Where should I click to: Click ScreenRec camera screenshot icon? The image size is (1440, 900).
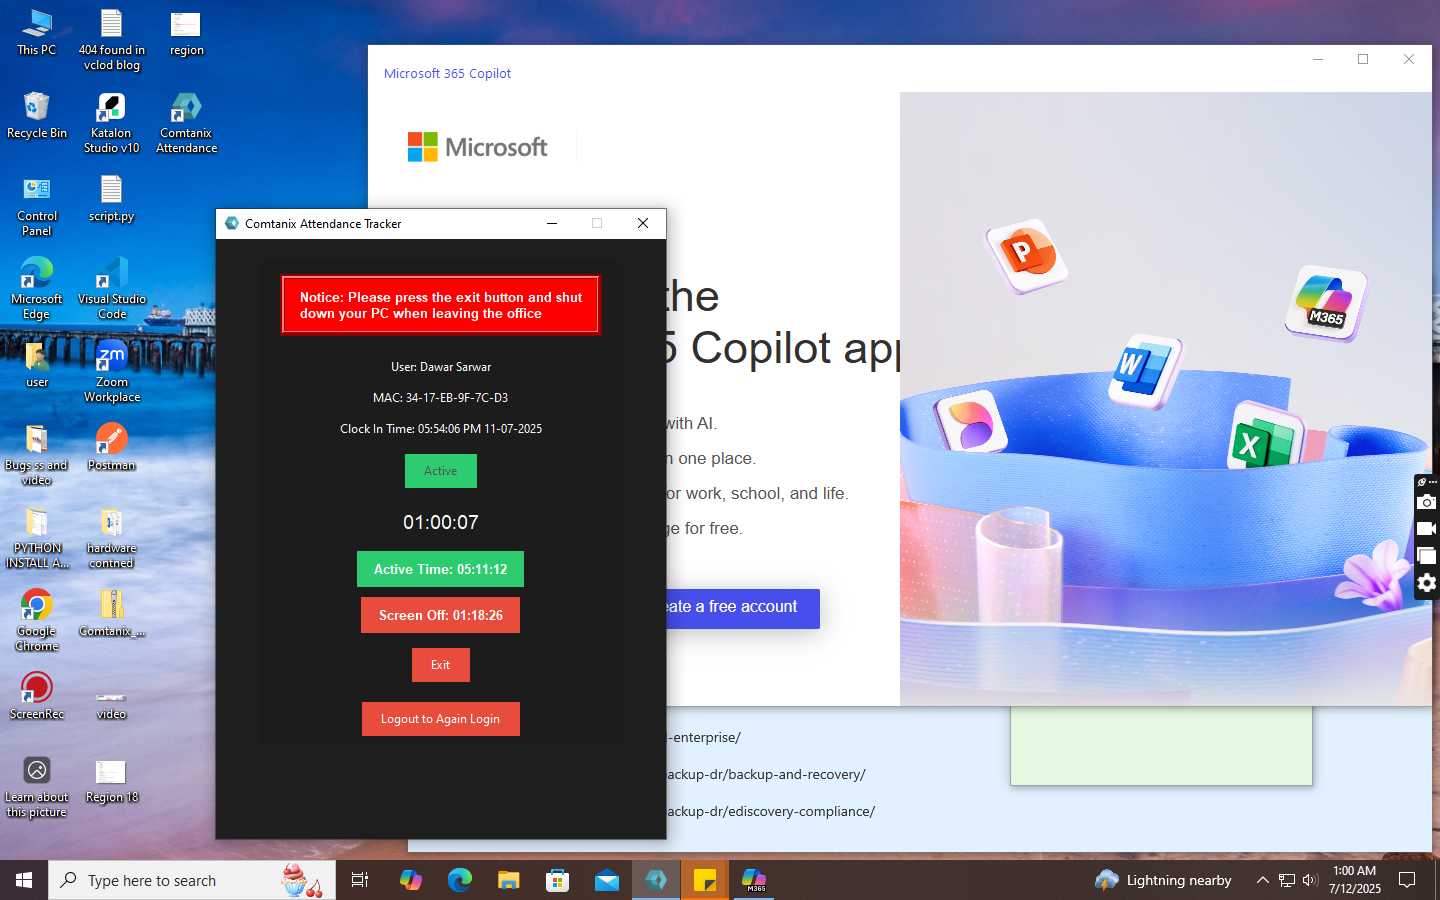point(1427,502)
